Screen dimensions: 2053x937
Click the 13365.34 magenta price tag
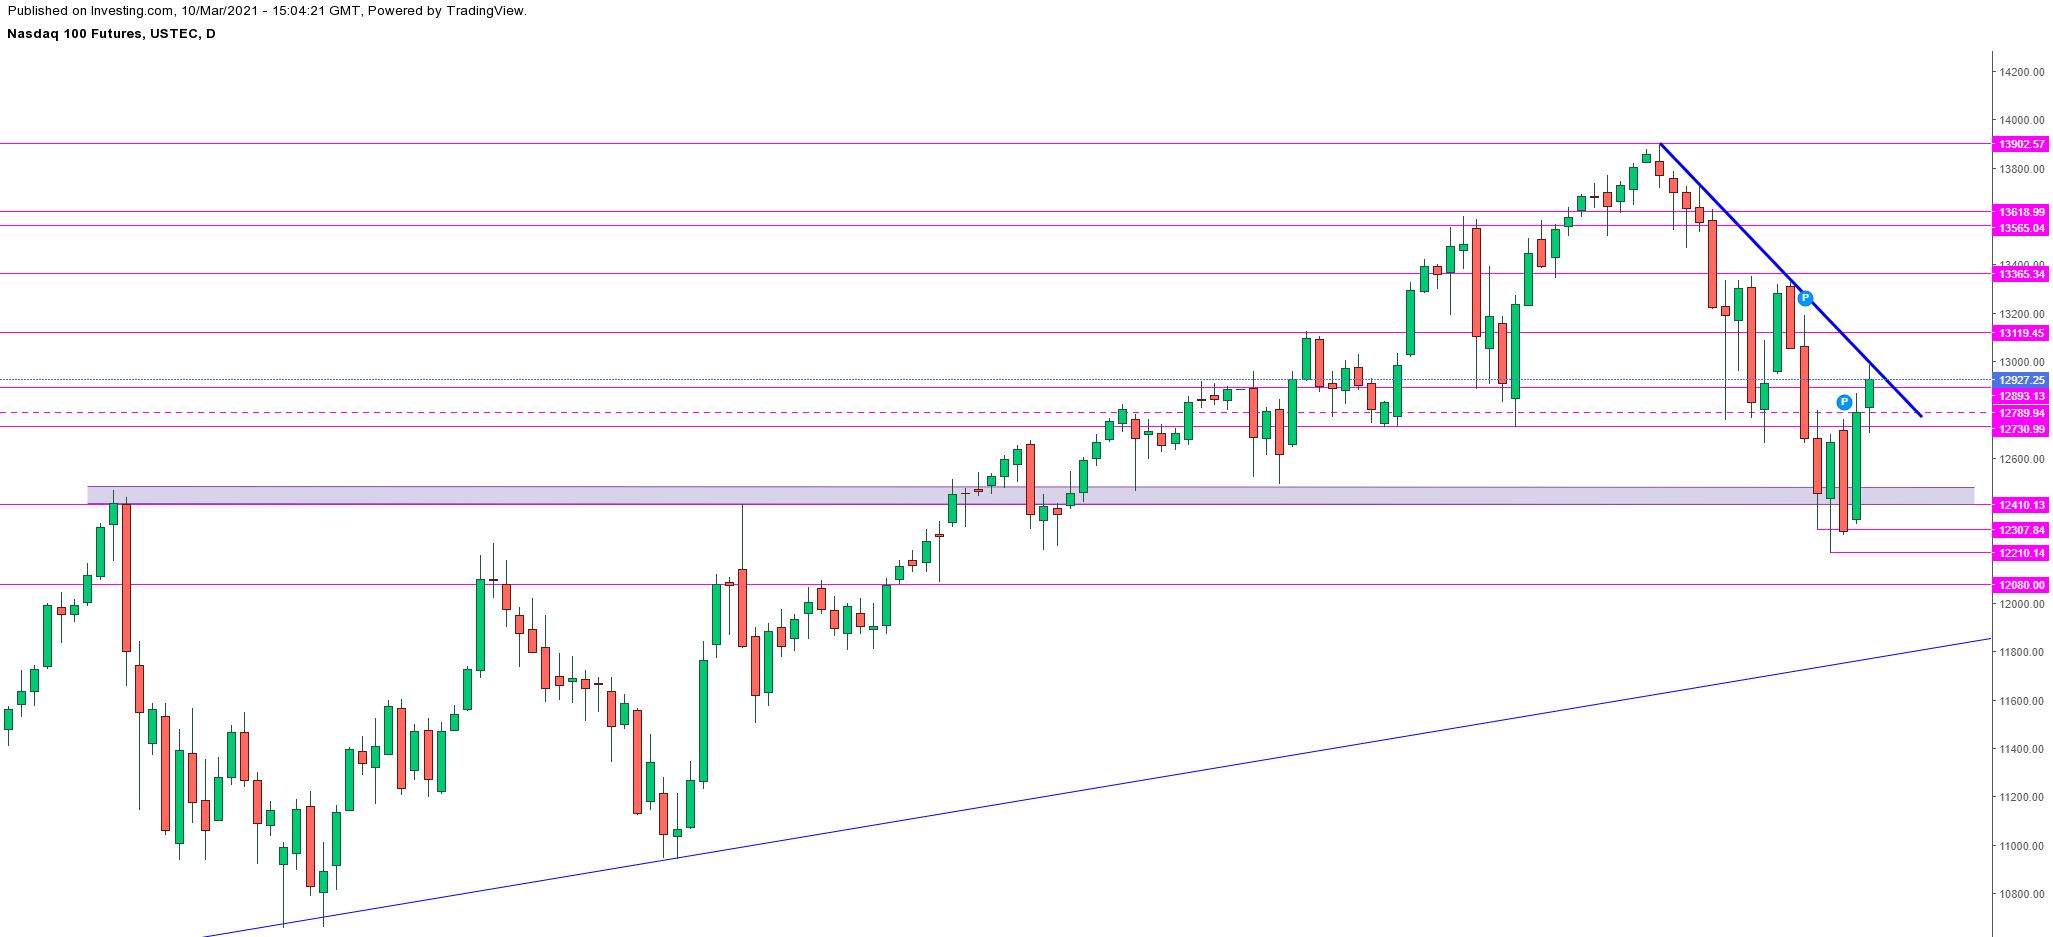[x=2021, y=274]
